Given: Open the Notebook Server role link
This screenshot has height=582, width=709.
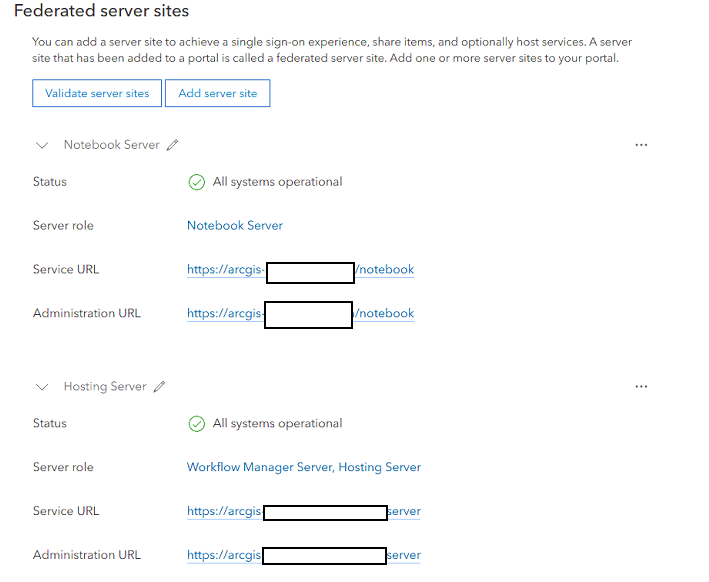Looking at the screenshot, I should [235, 226].
